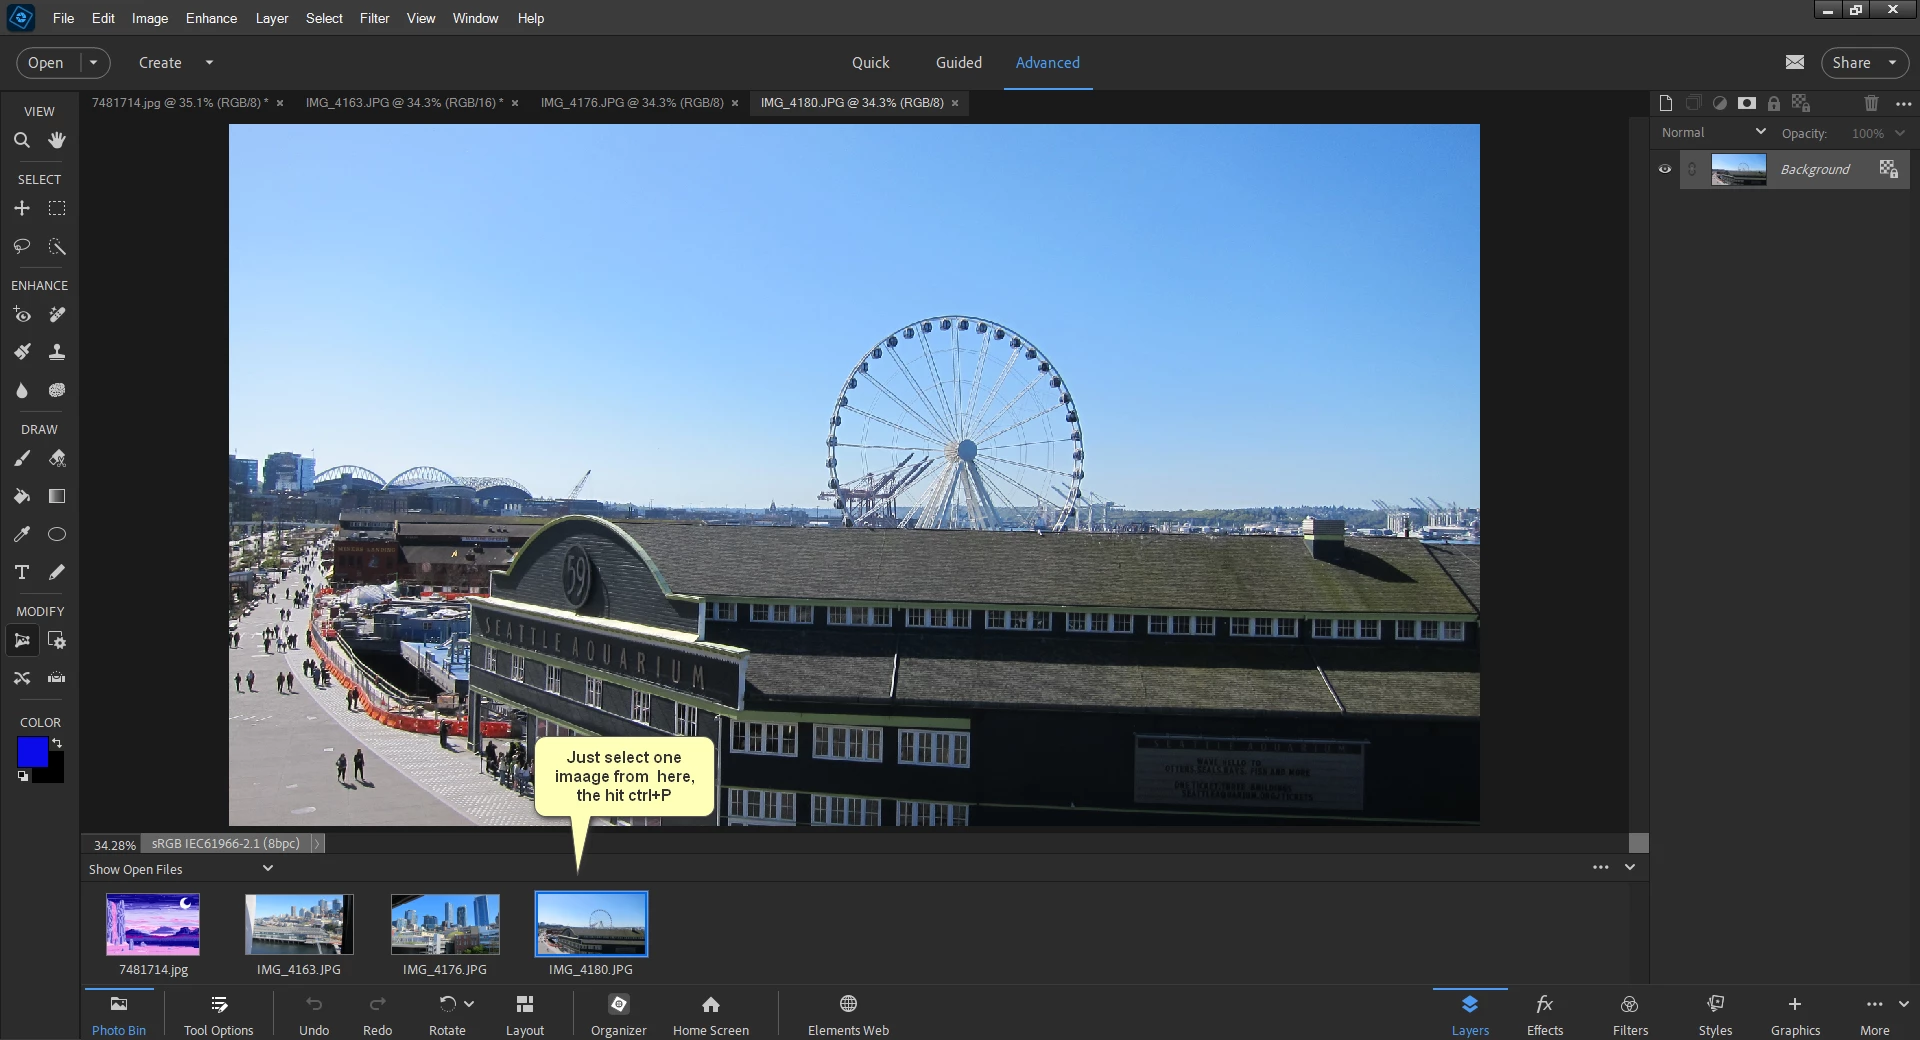The image size is (1920, 1040).
Task: Select the Eraser tool
Action: coord(57,459)
